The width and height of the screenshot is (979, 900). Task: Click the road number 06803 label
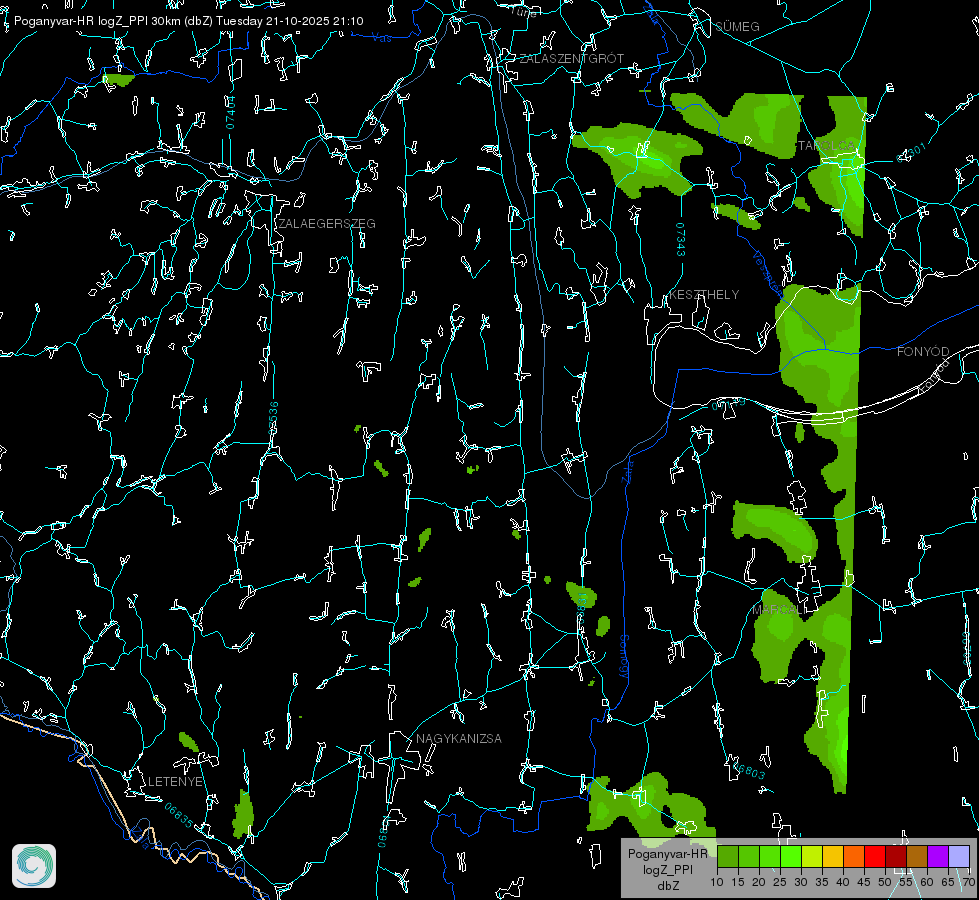pyautogui.click(x=747, y=770)
